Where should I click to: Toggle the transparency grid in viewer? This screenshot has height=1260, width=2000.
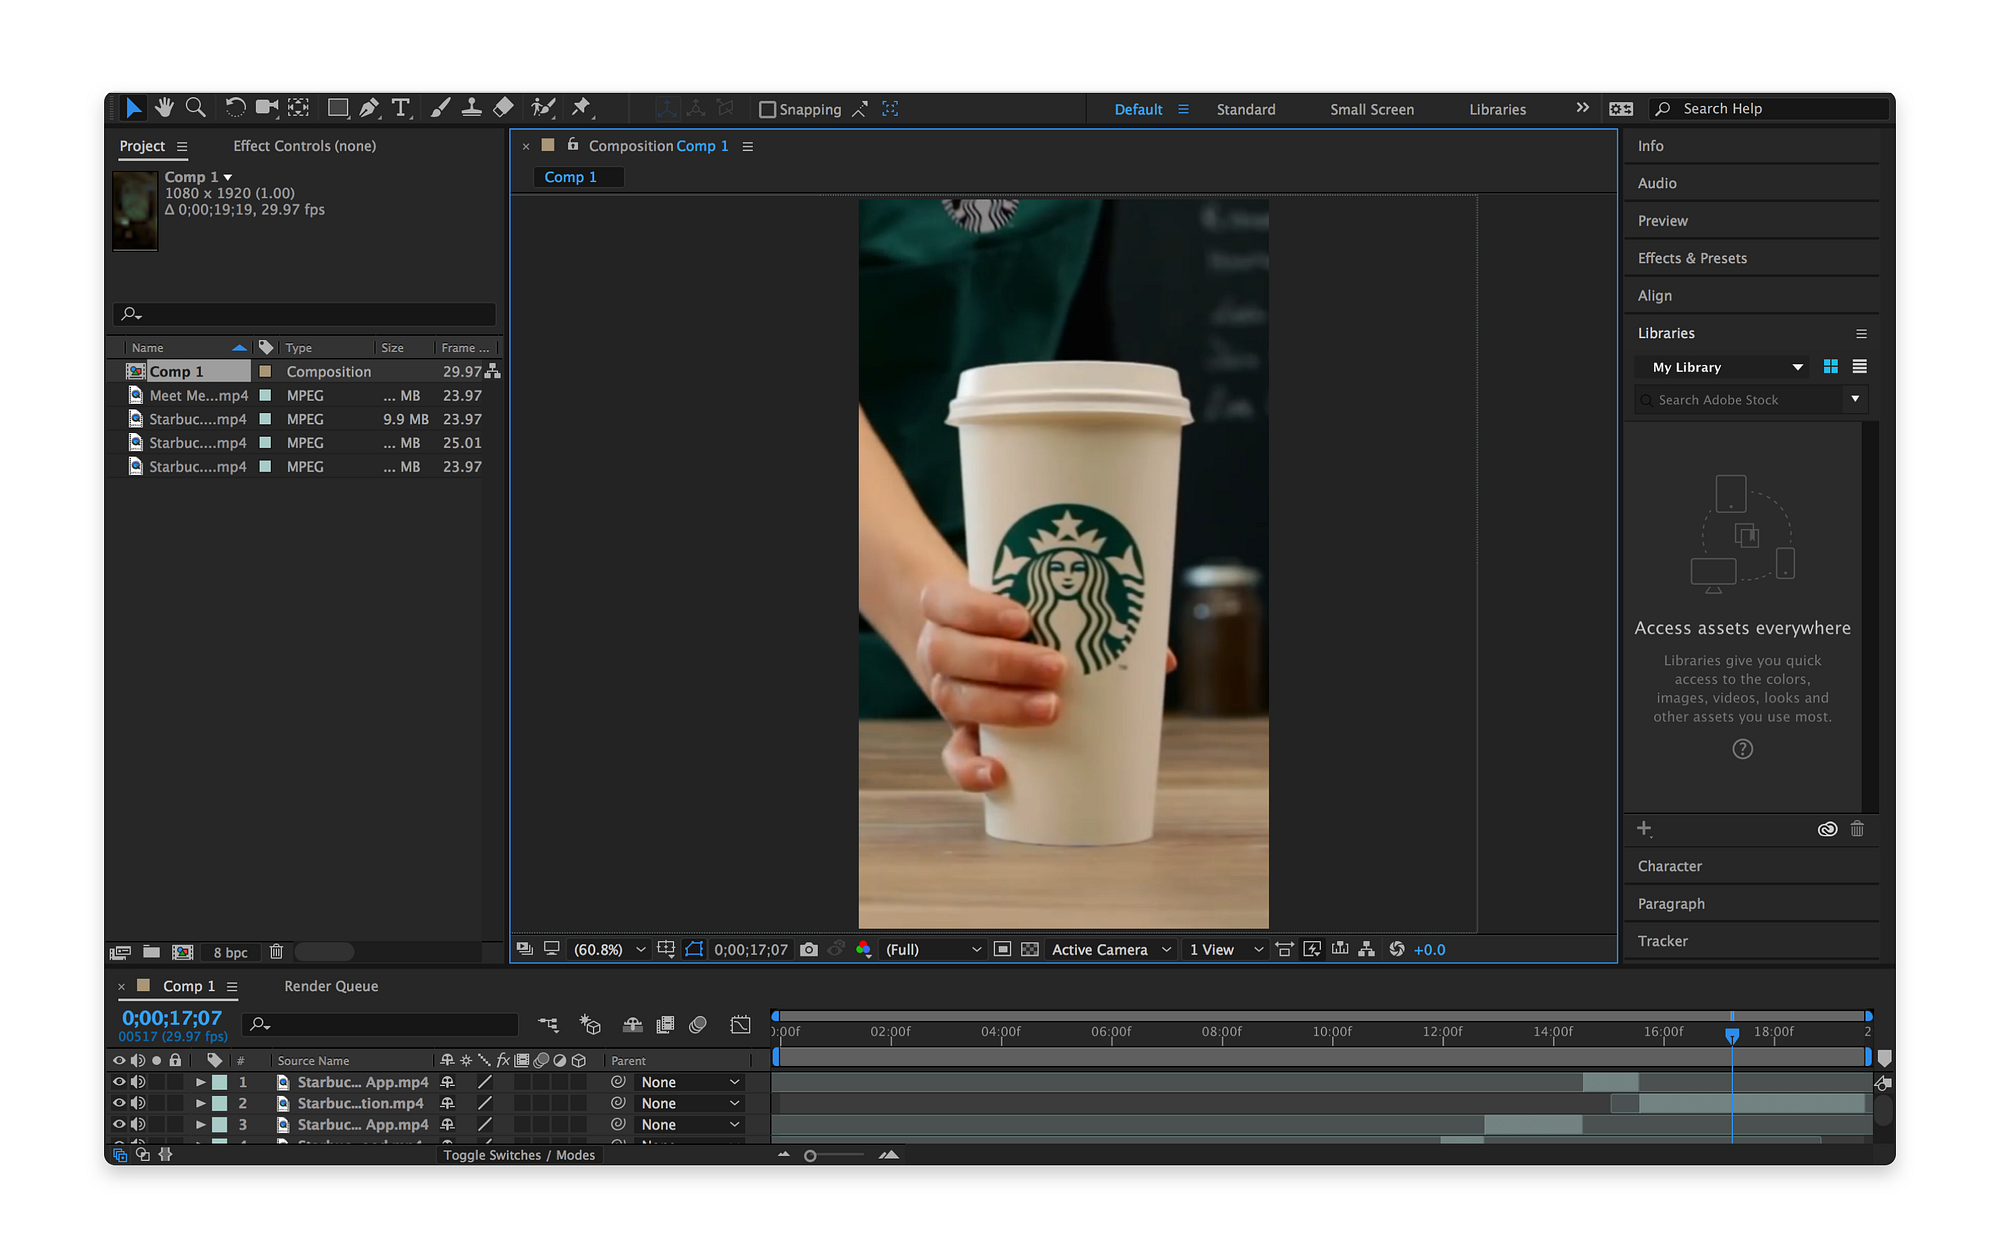pyautogui.click(x=1030, y=949)
